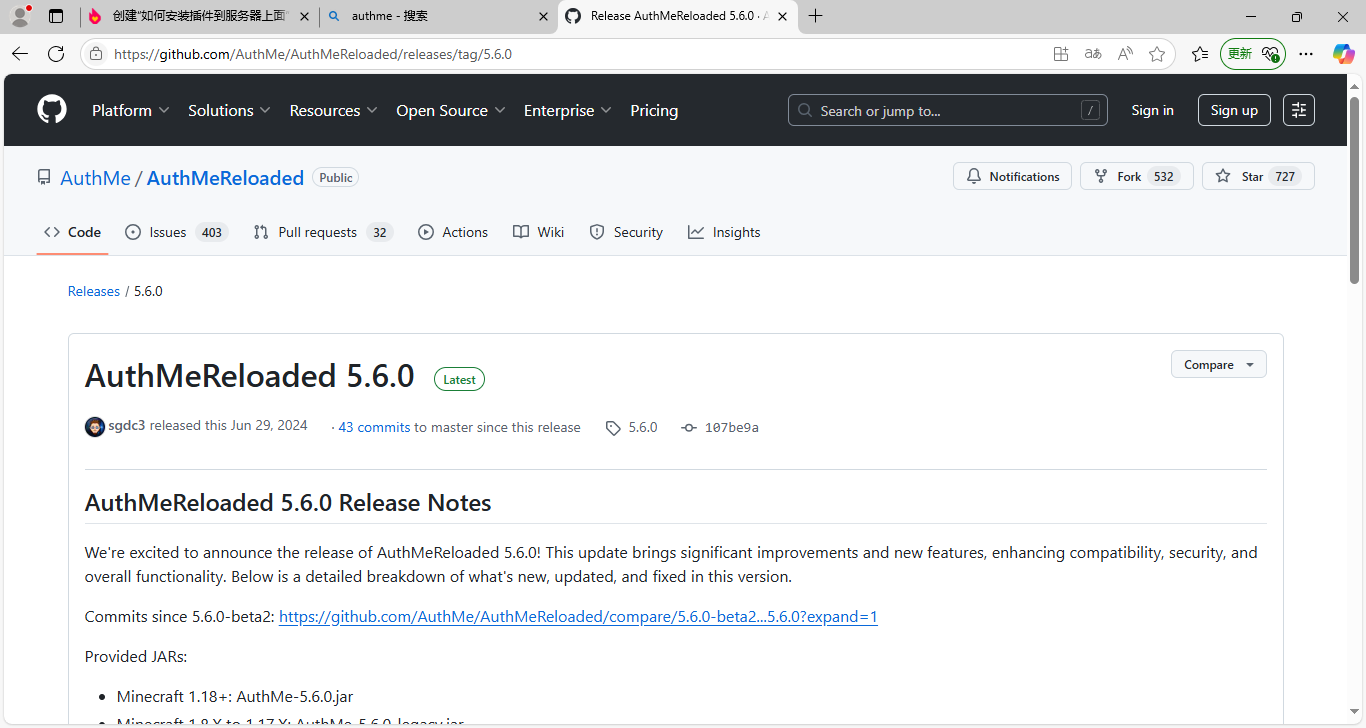Click the GitHub logo icon
The height and width of the screenshot is (728, 1366).
[x=52, y=110]
